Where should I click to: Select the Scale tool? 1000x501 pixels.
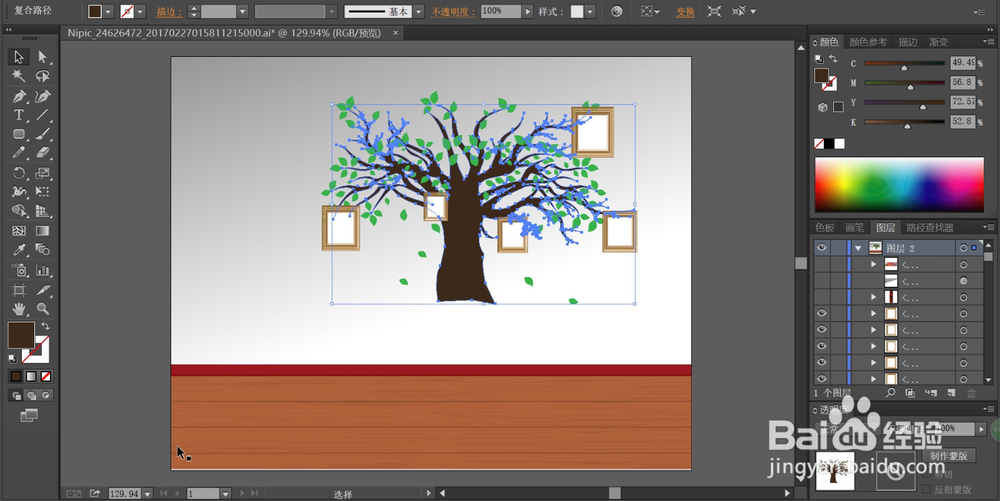[43, 173]
